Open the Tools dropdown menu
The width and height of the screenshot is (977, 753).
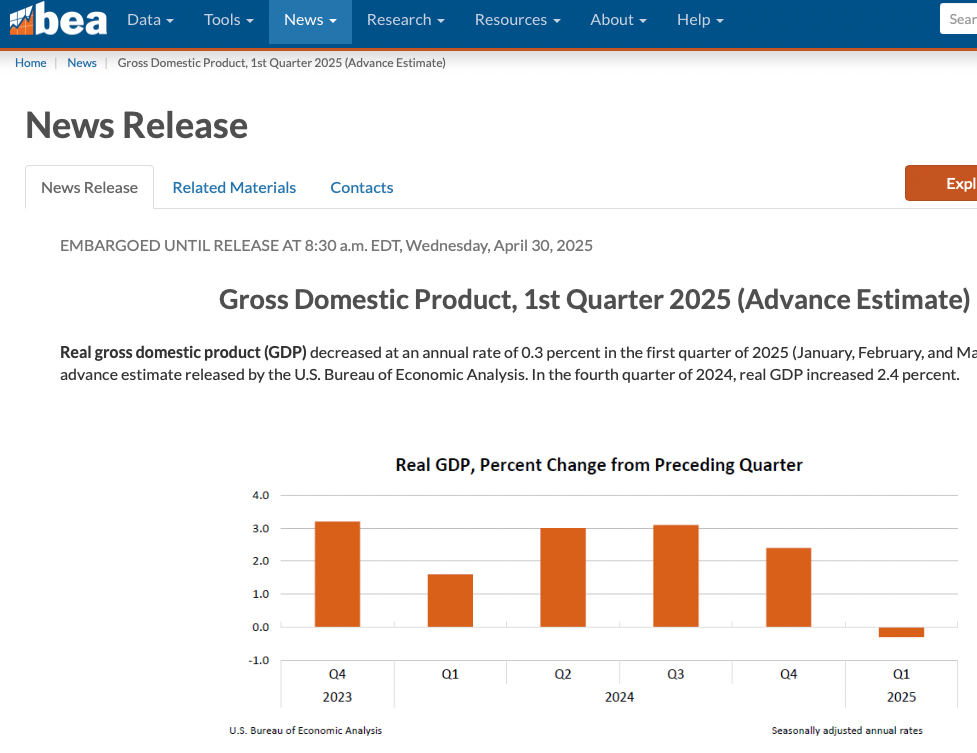228,20
